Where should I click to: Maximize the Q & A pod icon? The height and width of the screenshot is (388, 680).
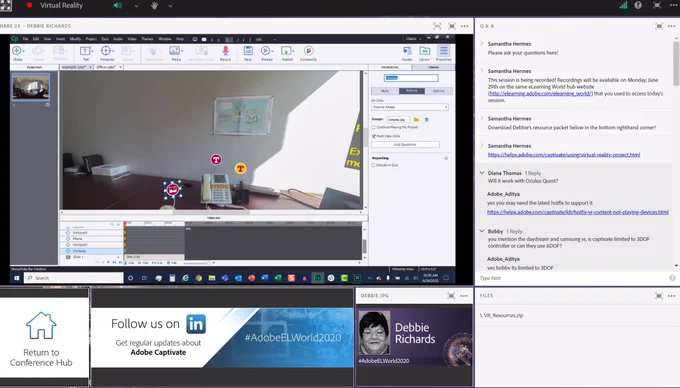659,26
